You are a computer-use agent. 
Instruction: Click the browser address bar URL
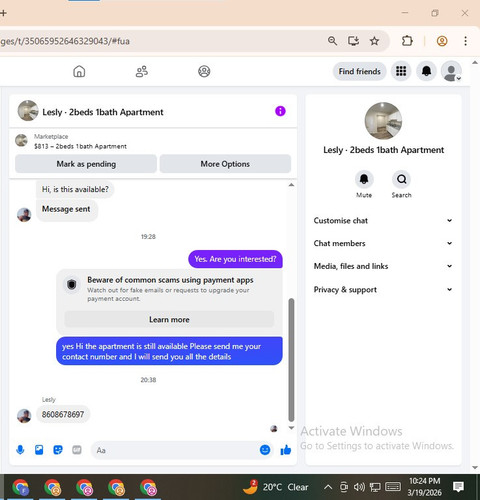tap(65, 41)
